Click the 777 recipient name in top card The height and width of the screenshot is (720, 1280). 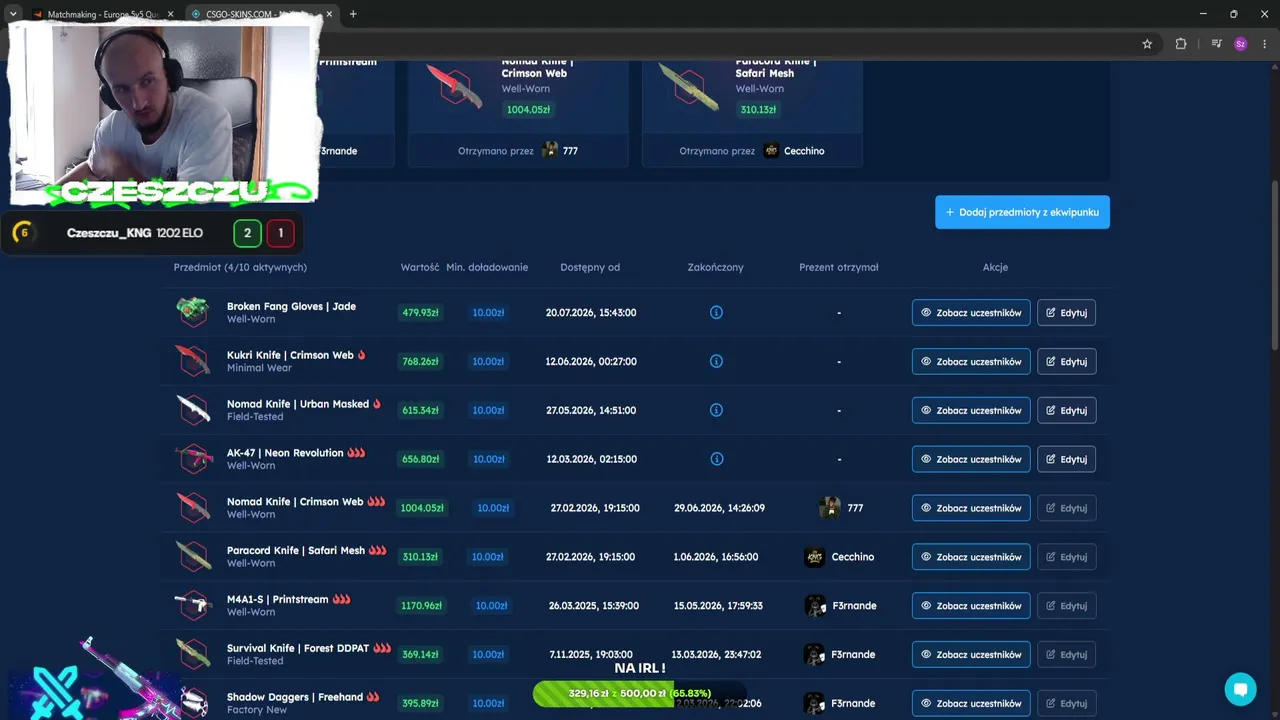(x=570, y=151)
